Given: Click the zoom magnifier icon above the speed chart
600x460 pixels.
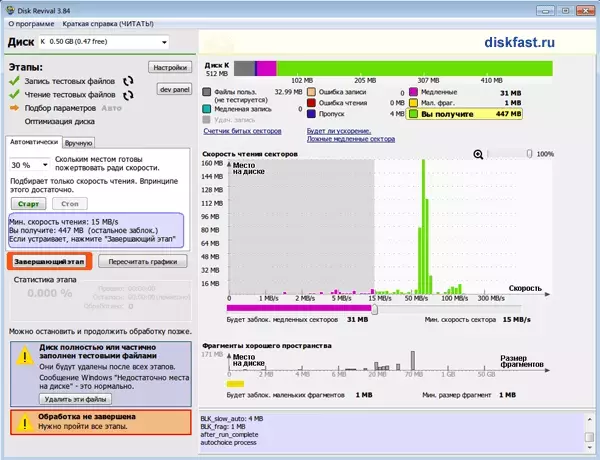Looking at the screenshot, I should [x=478, y=154].
